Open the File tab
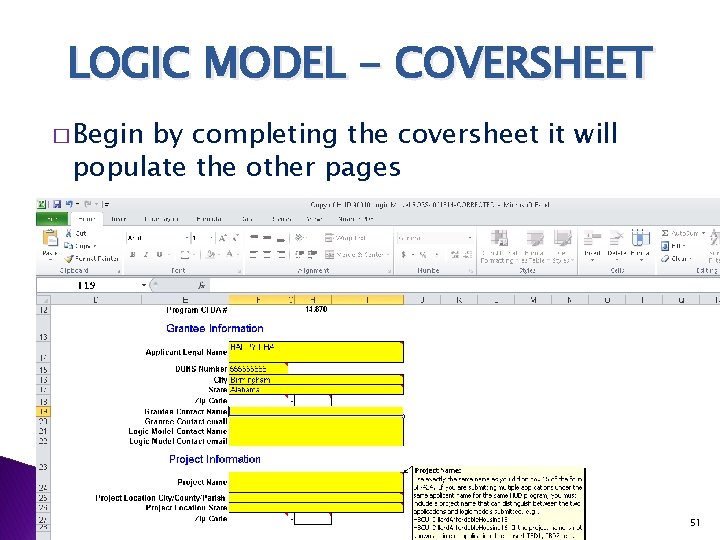 coord(52,219)
